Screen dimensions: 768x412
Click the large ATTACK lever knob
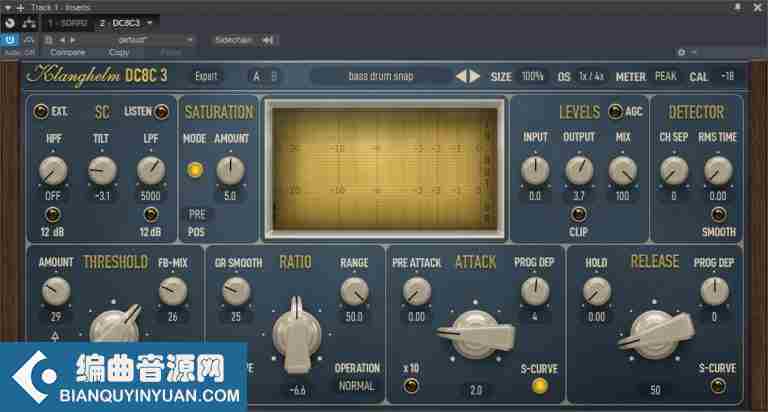coord(476,336)
